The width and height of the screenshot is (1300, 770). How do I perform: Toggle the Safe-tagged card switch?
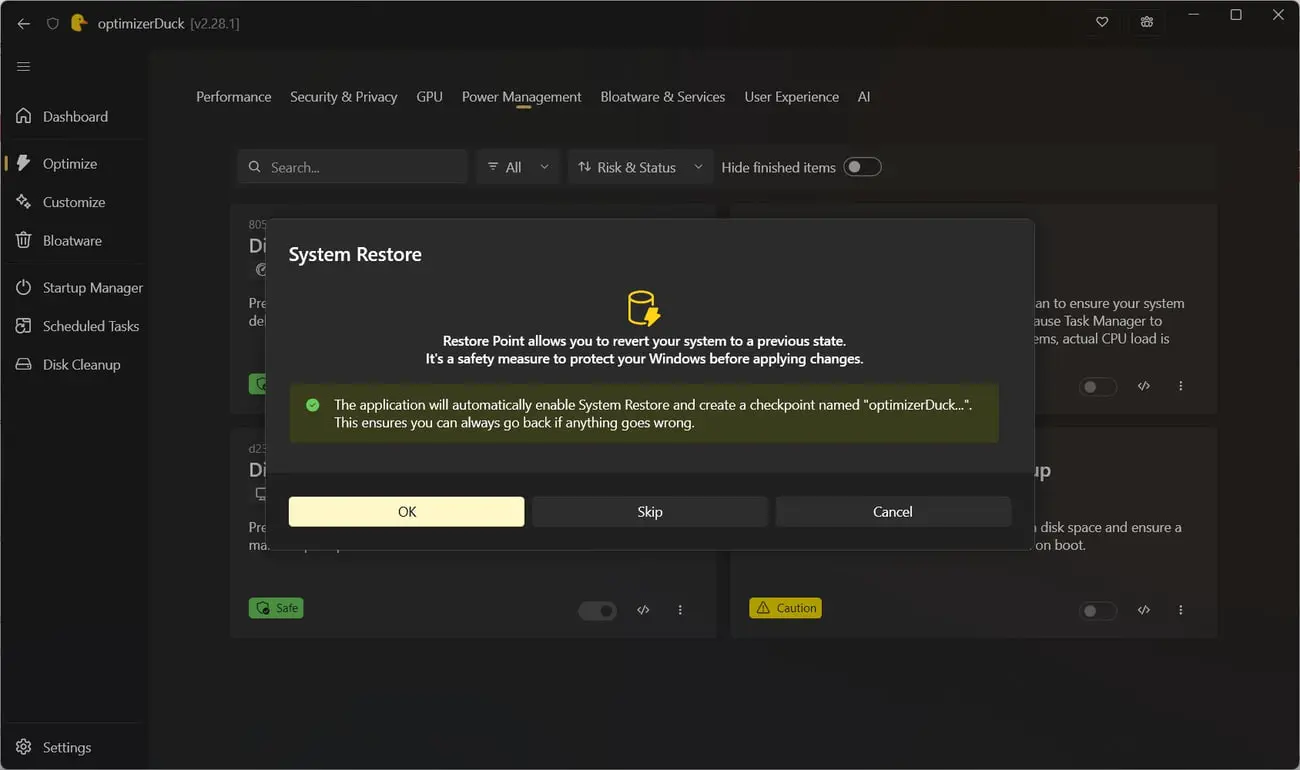coord(597,610)
